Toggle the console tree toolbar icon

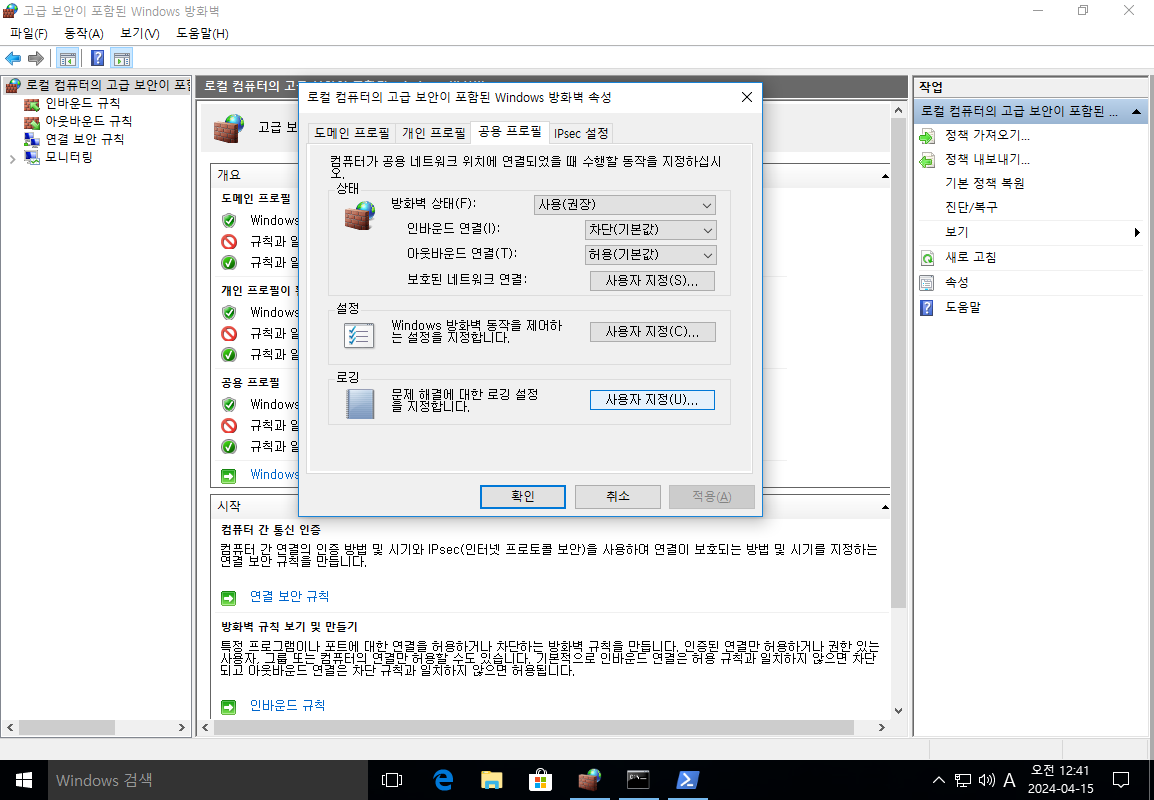pyautogui.click(x=68, y=58)
